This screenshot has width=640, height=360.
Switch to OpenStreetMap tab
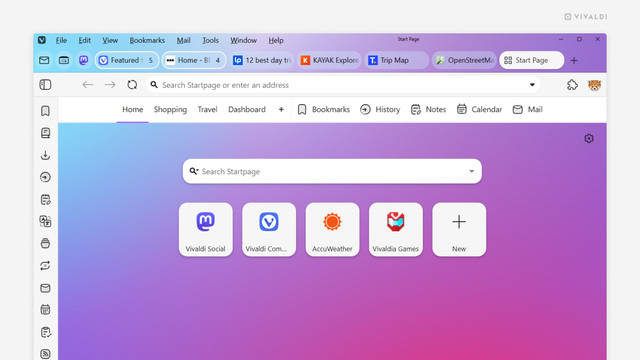(x=464, y=60)
